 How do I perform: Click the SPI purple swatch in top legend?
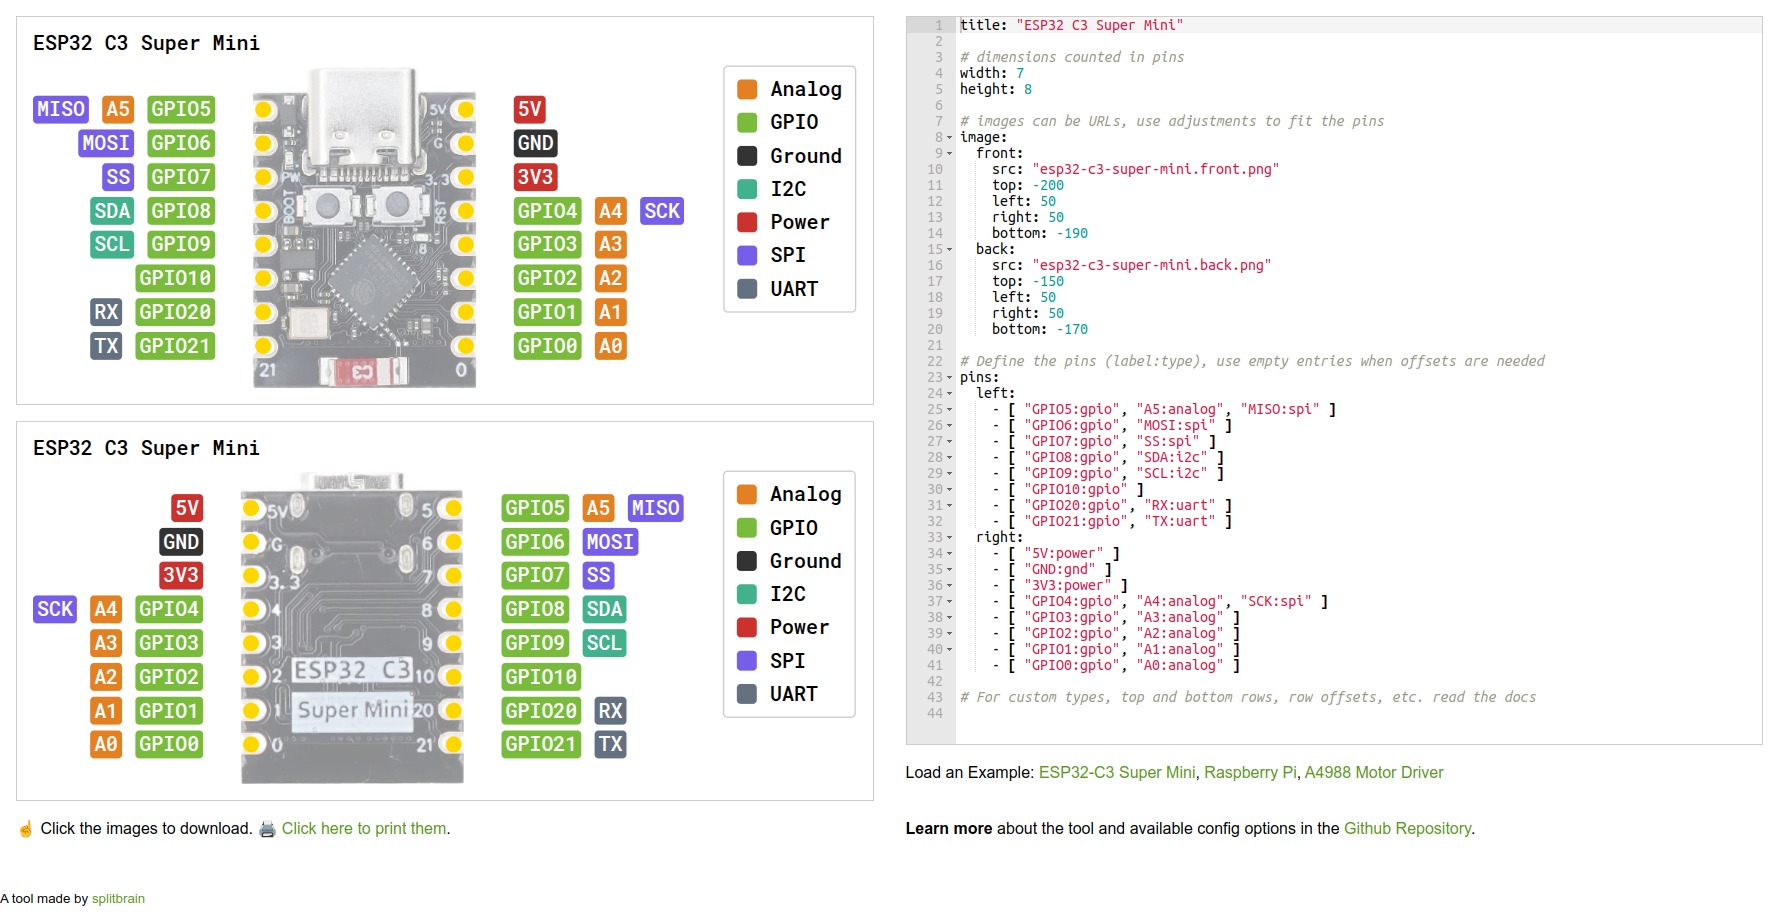click(x=747, y=255)
